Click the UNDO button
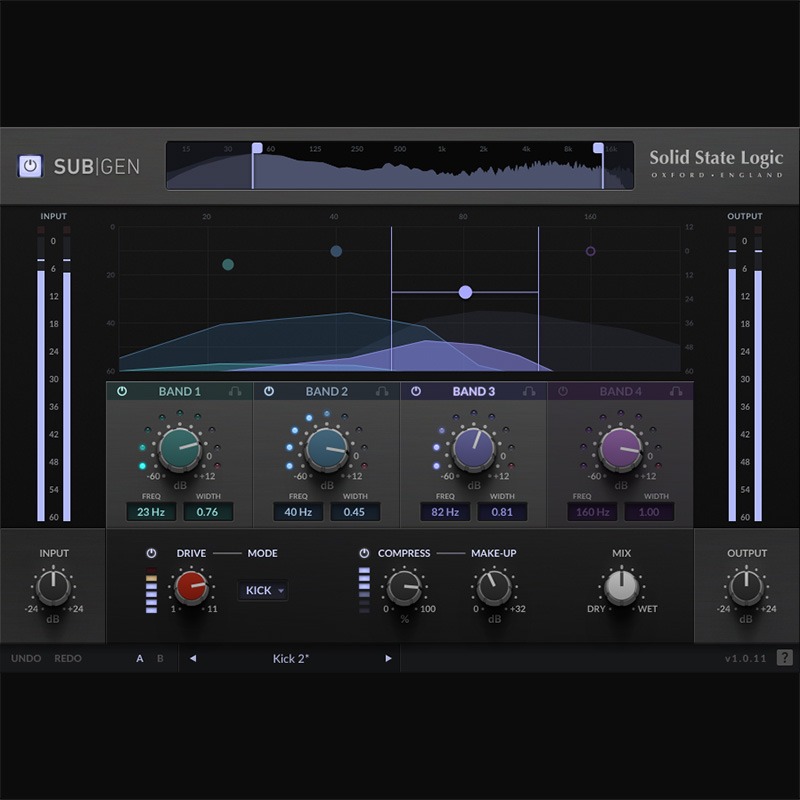 (26, 658)
